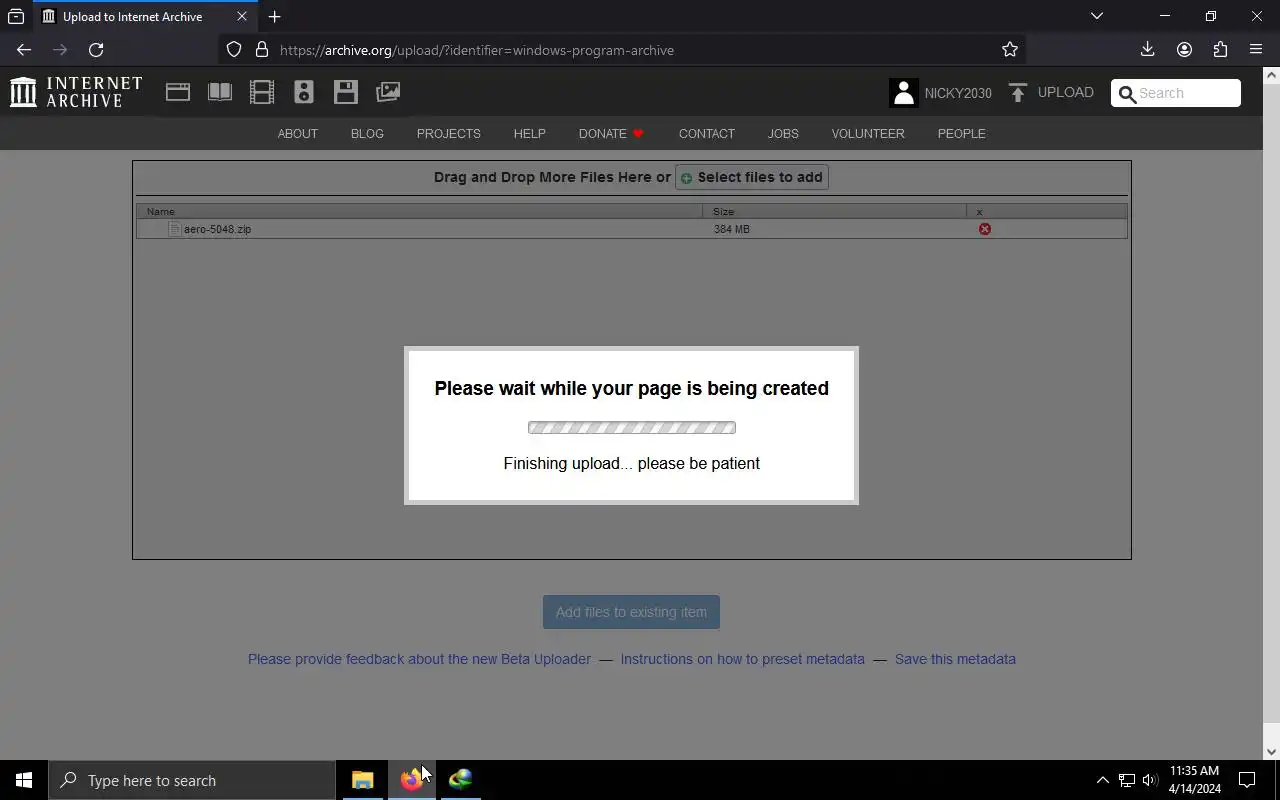
Task: Click the Save this metadata link
Action: click(955, 659)
